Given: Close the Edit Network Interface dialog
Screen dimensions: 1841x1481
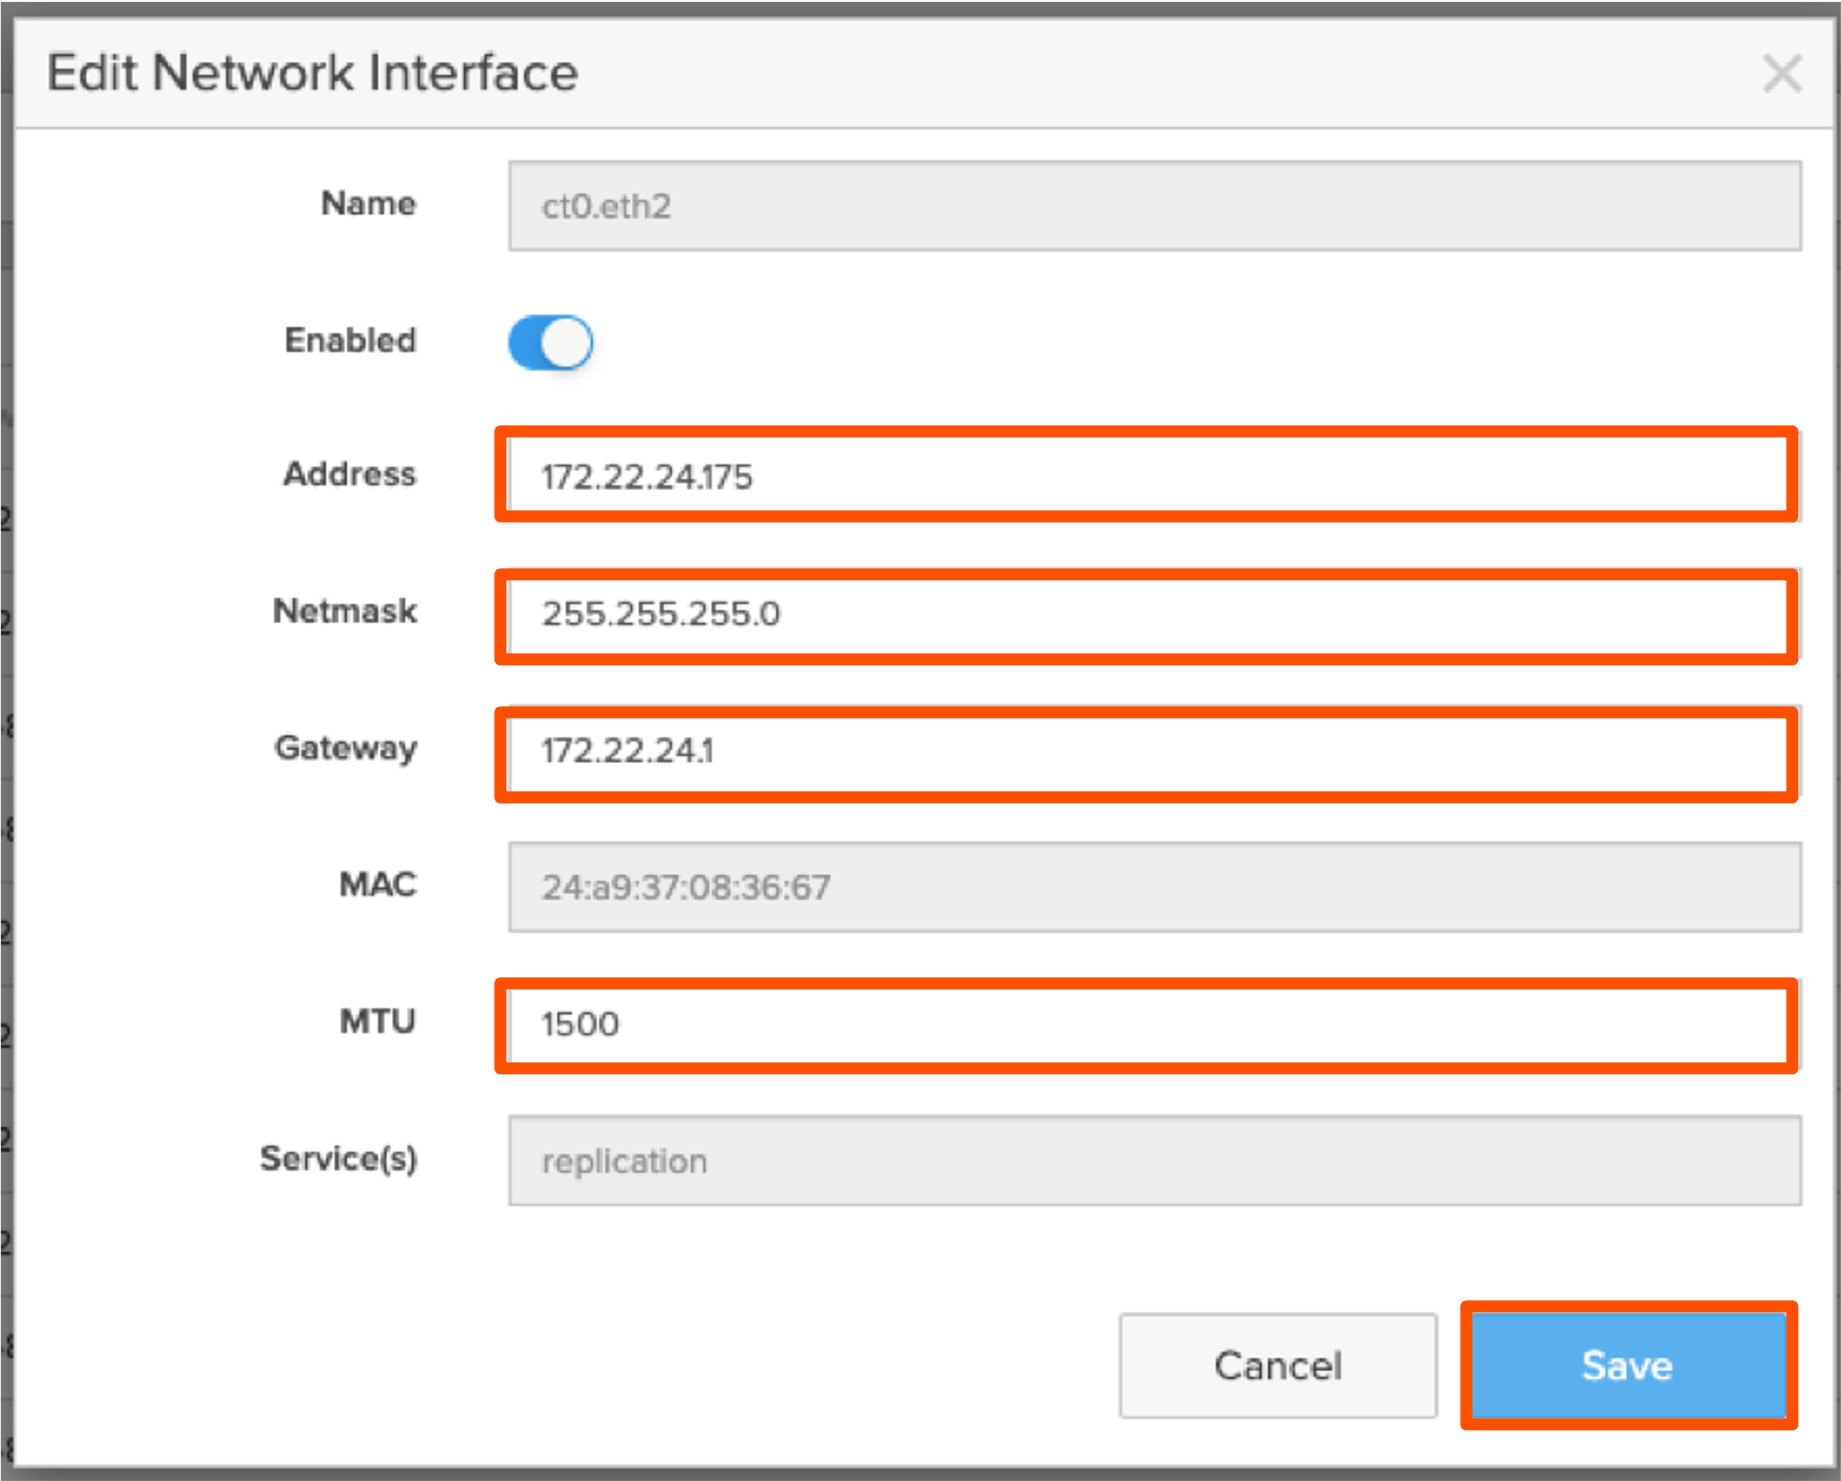Looking at the screenshot, I should tap(1781, 74).
